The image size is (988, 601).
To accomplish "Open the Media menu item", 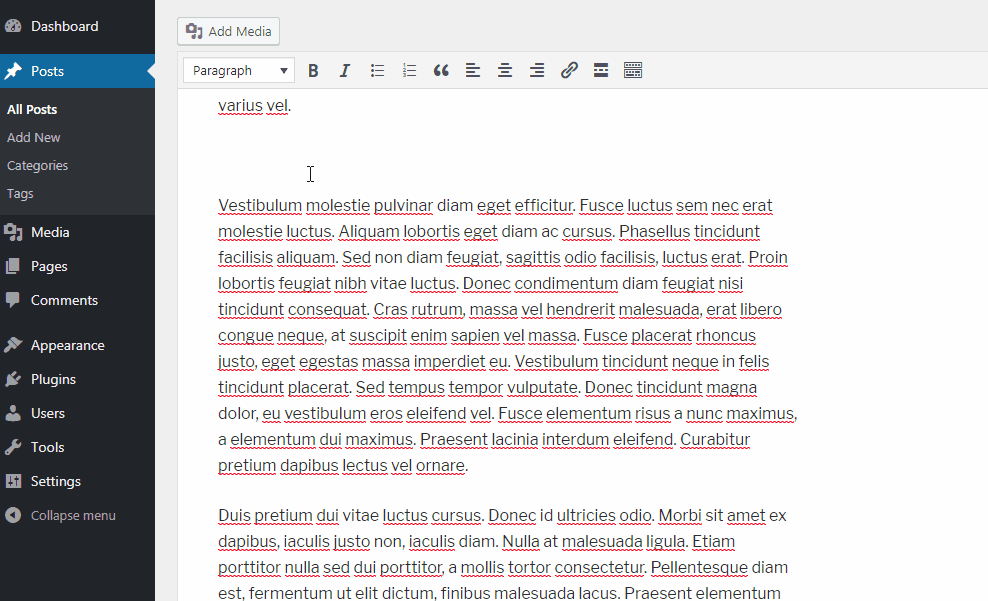I will click(x=50, y=233).
